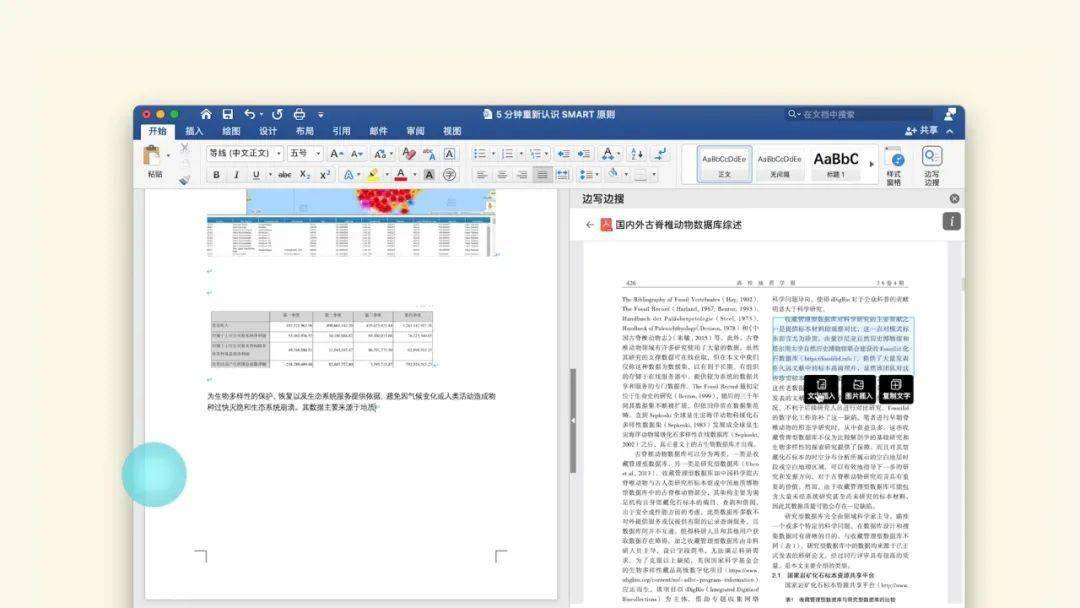This screenshot has width=1080, height=608.
Task: Click the 在文档中搜索 search field
Action: pos(860,114)
